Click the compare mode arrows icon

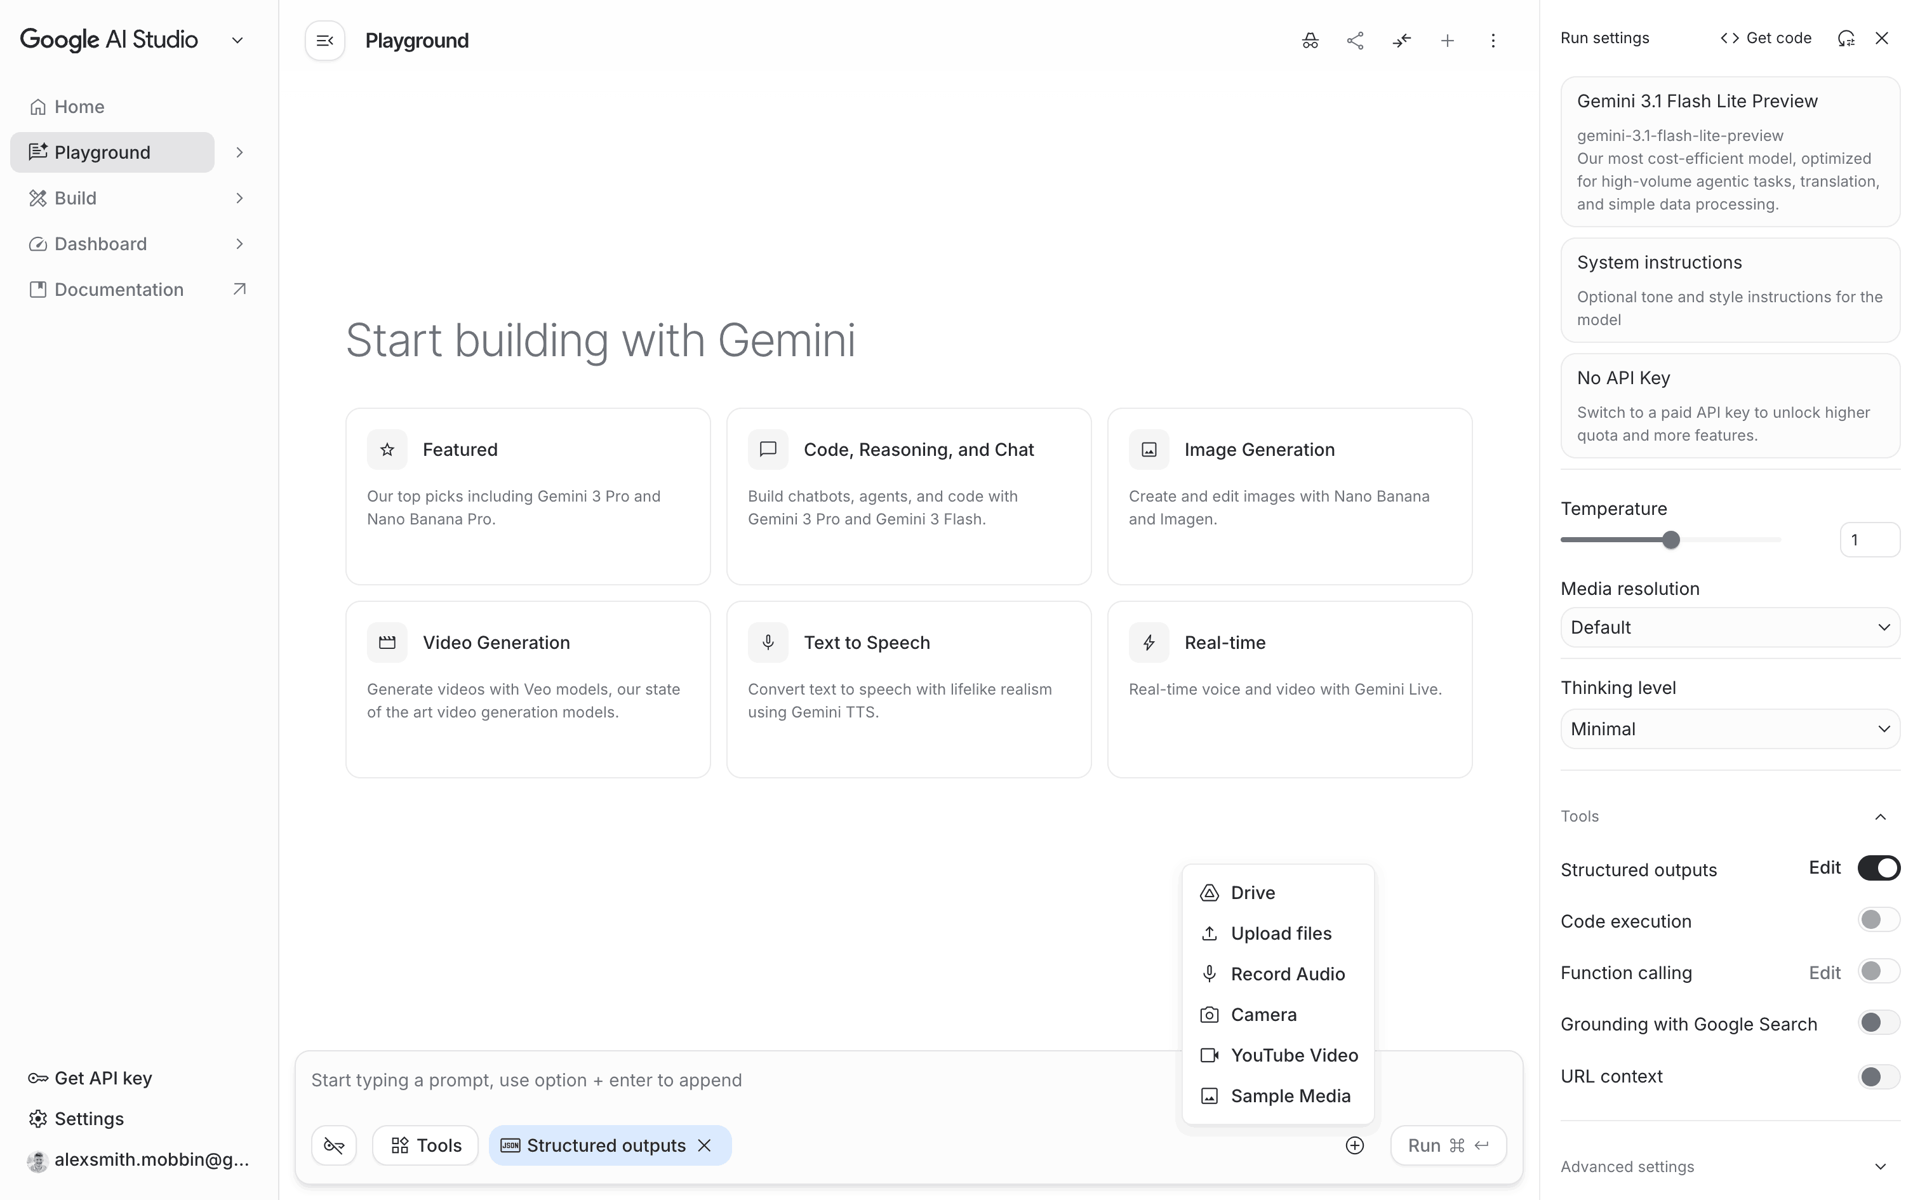pos(1402,41)
